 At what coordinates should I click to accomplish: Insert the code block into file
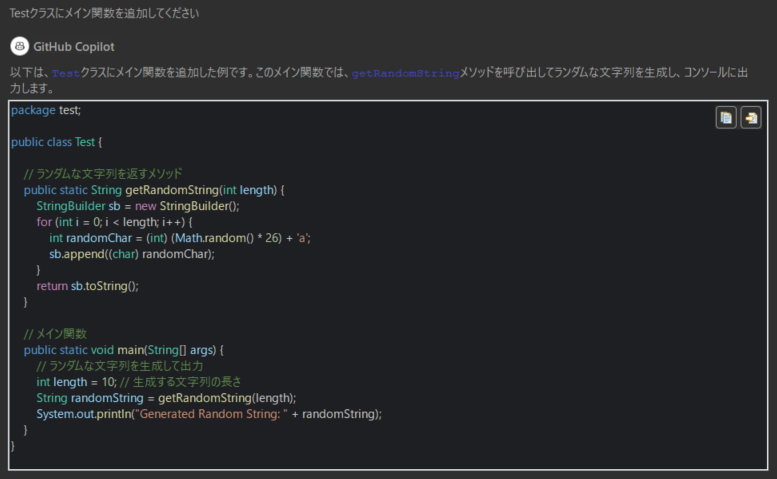750,118
